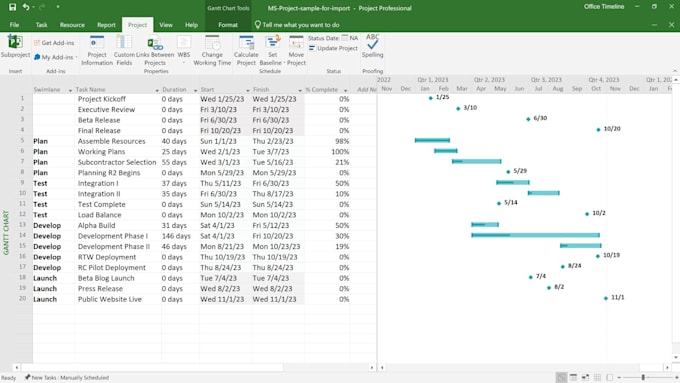This screenshot has width=680, height=383.
Task: Switch to the View tab
Action: pyautogui.click(x=166, y=25)
